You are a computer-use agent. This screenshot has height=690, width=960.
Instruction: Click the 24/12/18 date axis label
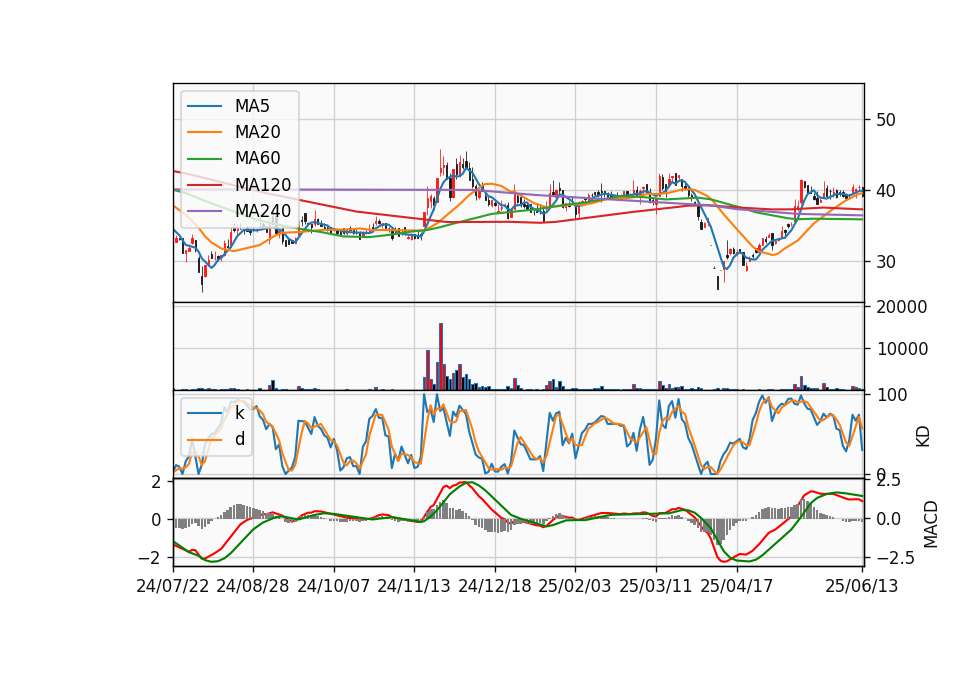click(495, 586)
